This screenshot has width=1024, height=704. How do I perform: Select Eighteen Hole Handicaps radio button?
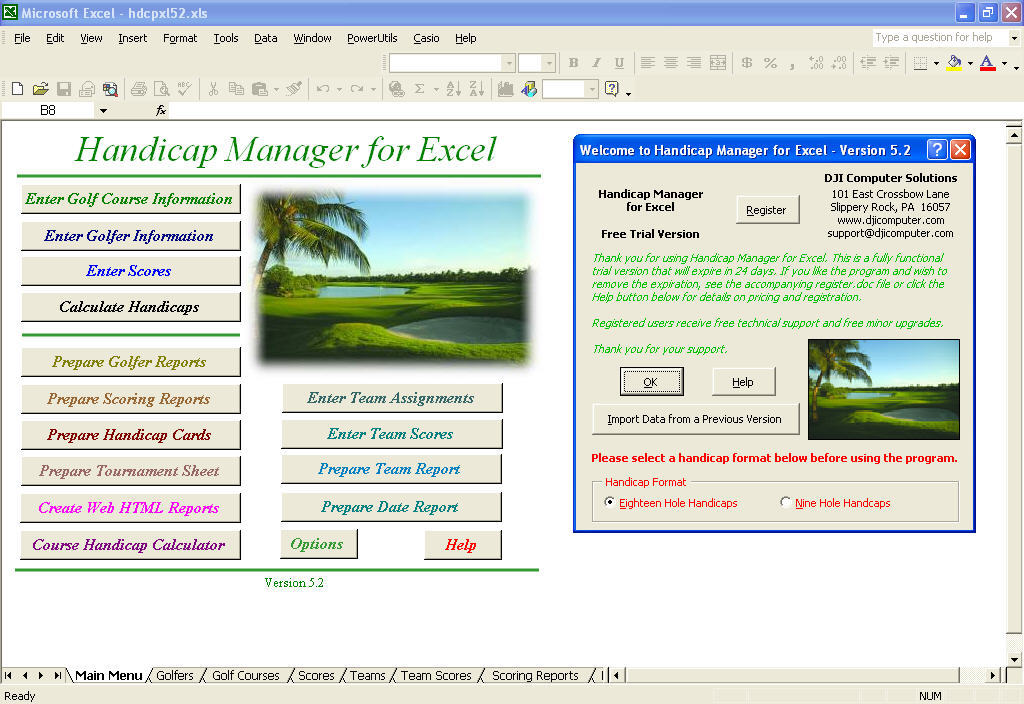point(609,502)
